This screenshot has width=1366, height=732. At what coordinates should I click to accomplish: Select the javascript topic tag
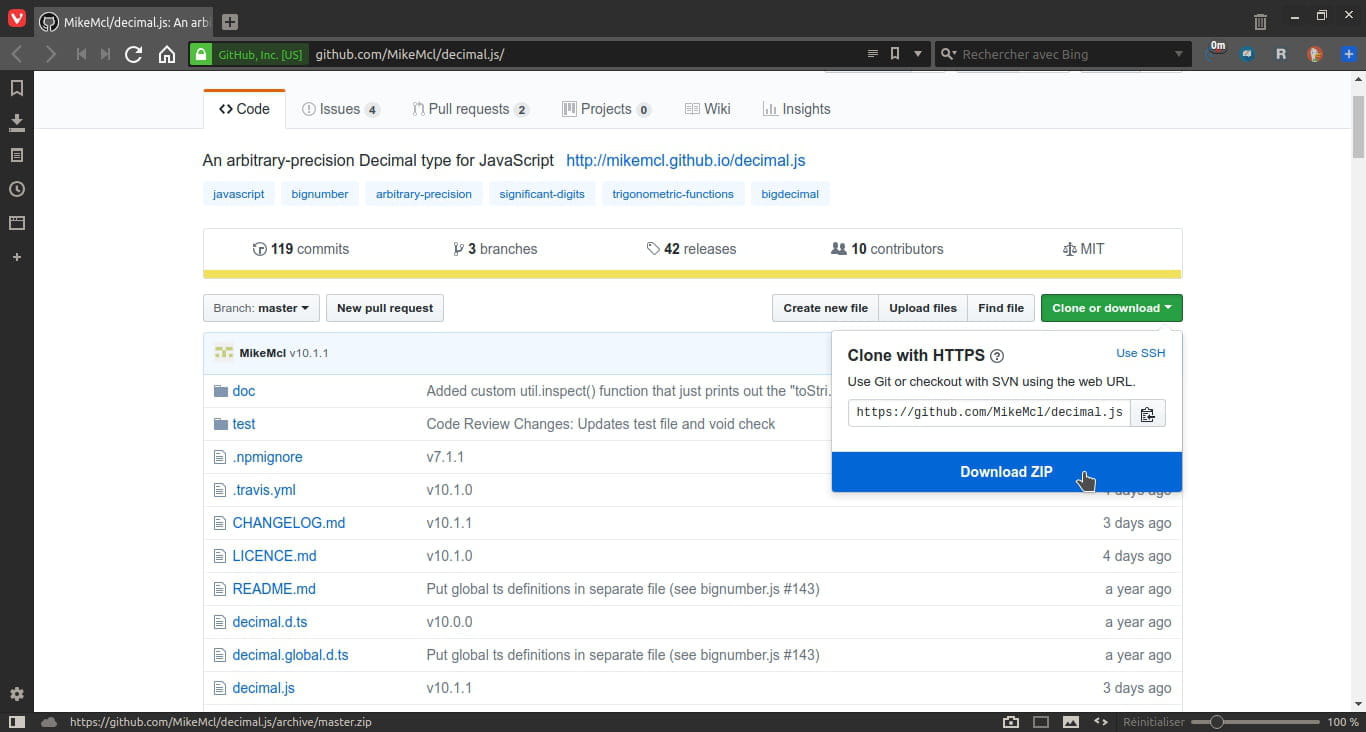[238, 194]
